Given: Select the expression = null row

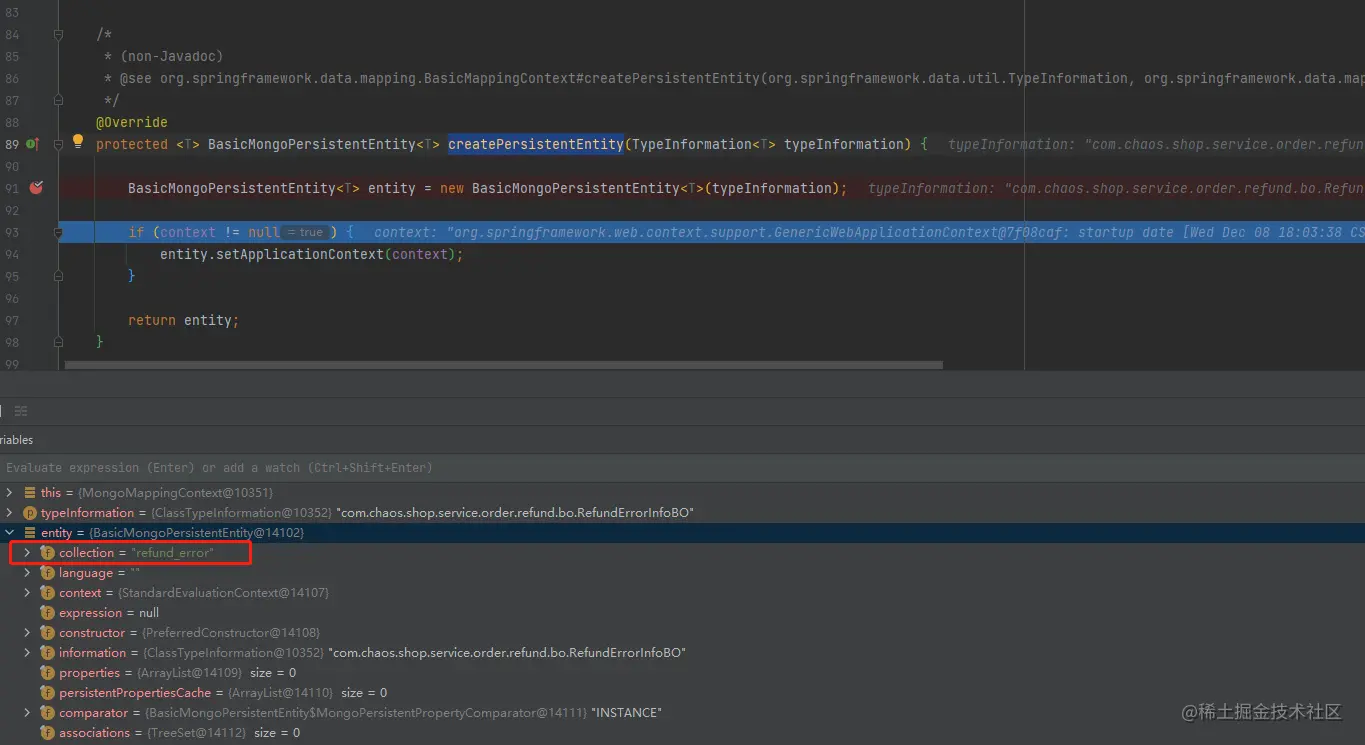Looking at the screenshot, I should point(682,613).
